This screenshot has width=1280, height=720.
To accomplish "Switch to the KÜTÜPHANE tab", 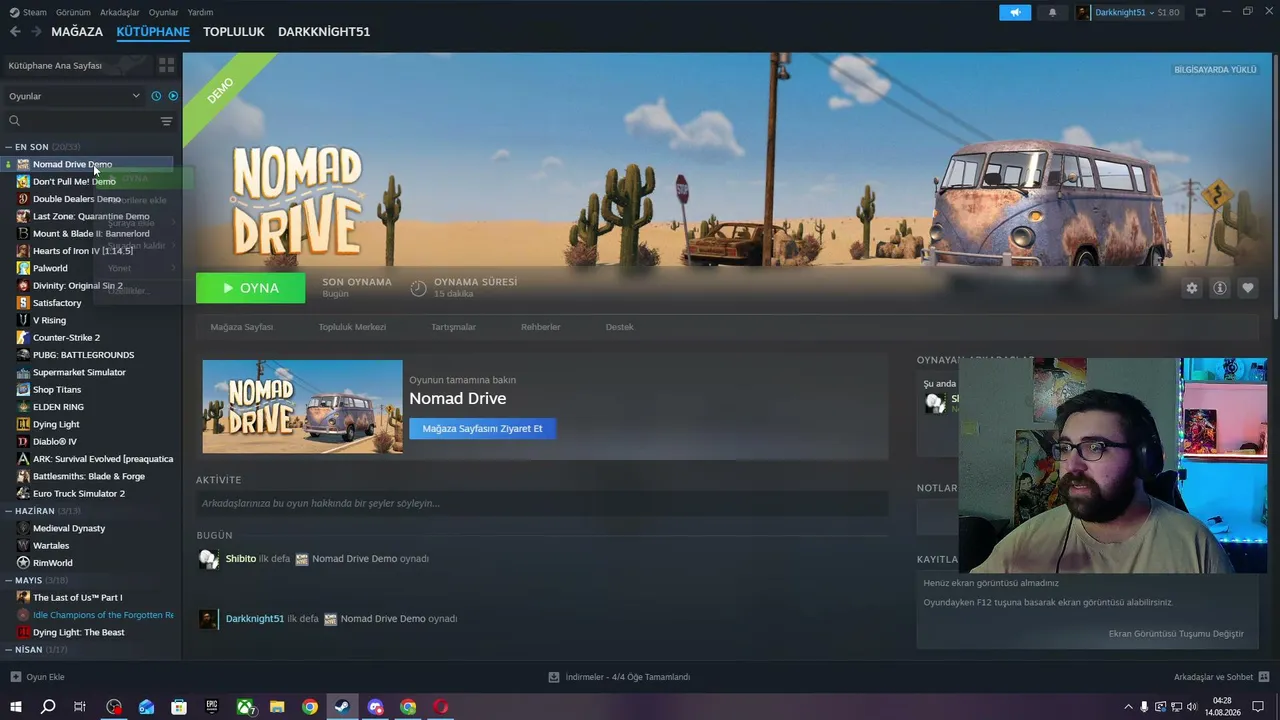I will point(153,32).
